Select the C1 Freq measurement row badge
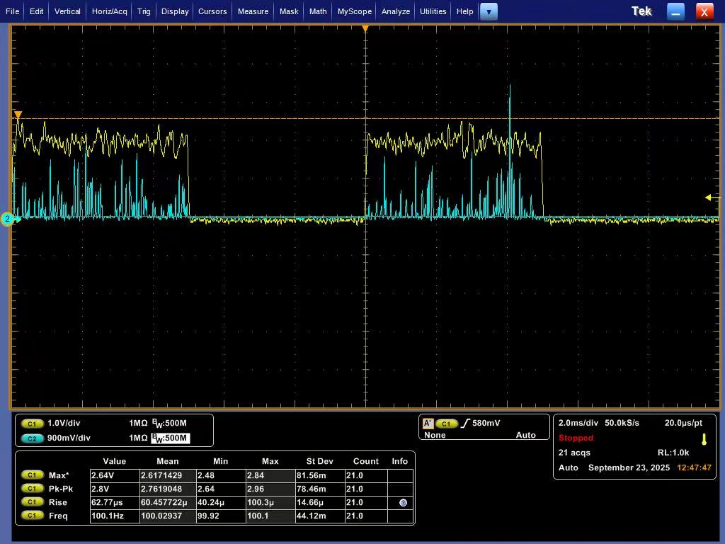The width and height of the screenshot is (725, 544). (x=32, y=515)
